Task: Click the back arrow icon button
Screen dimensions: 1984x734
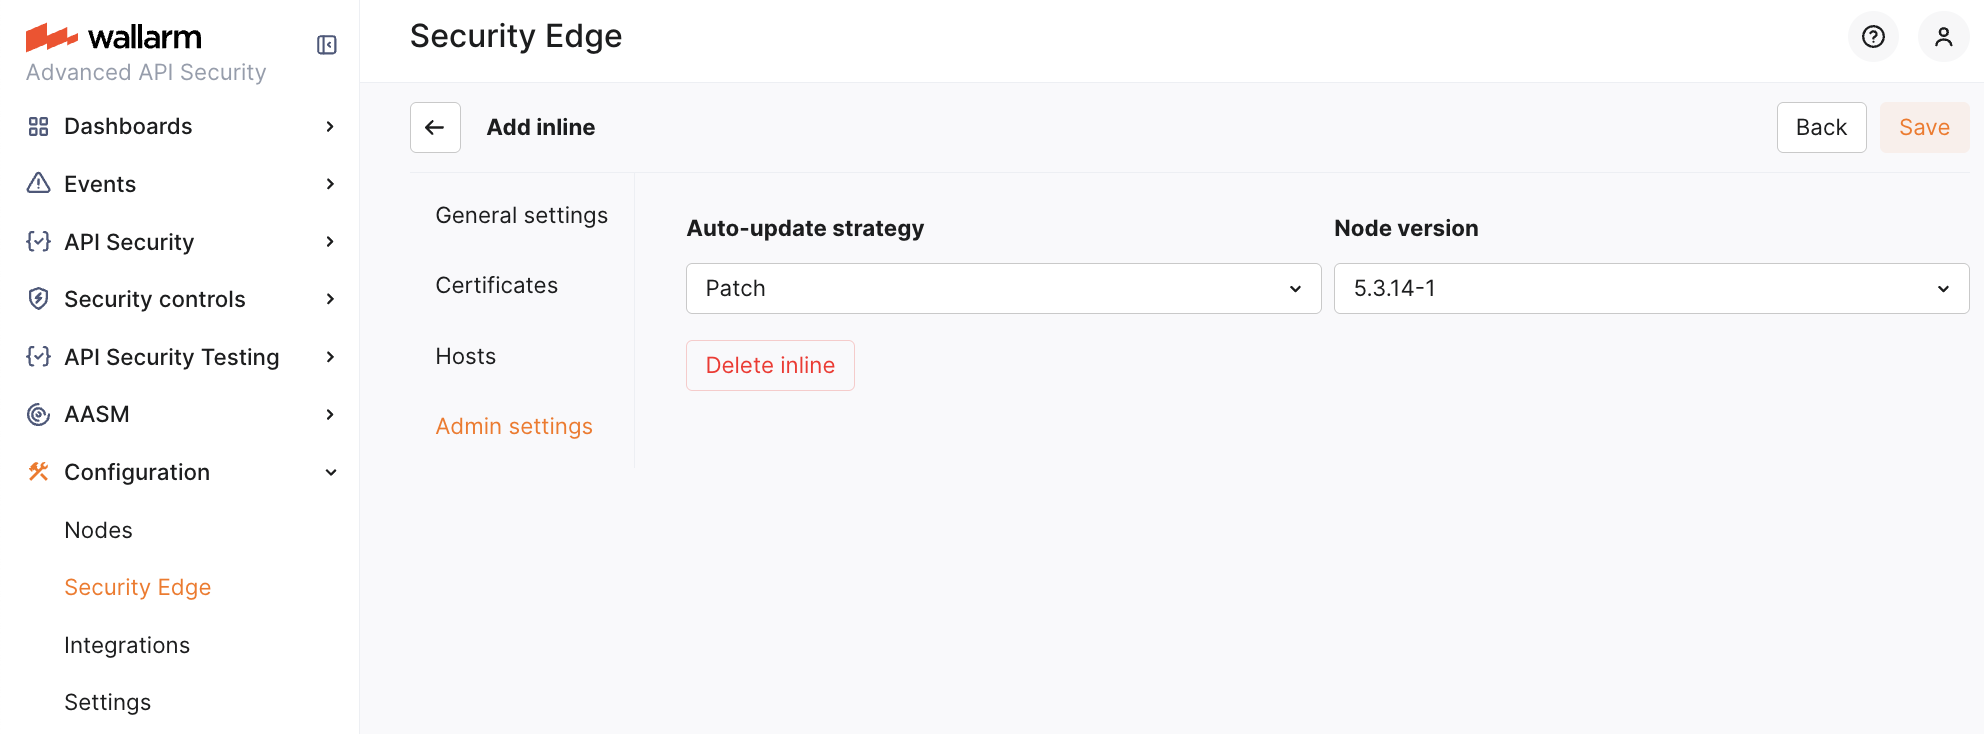Action: tap(435, 127)
